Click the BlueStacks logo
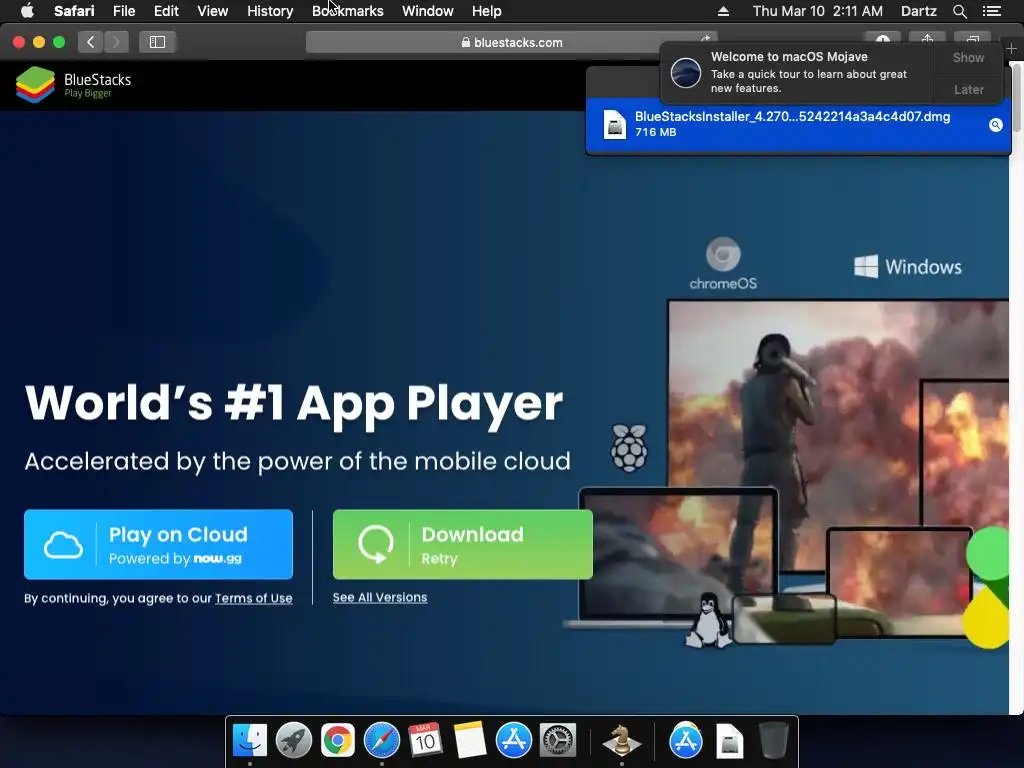 (73, 85)
